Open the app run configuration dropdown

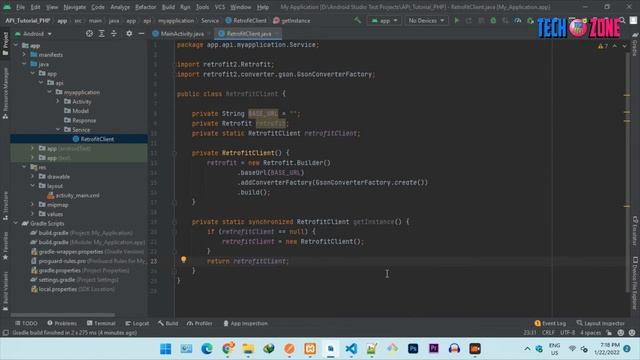click(x=384, y=20)
